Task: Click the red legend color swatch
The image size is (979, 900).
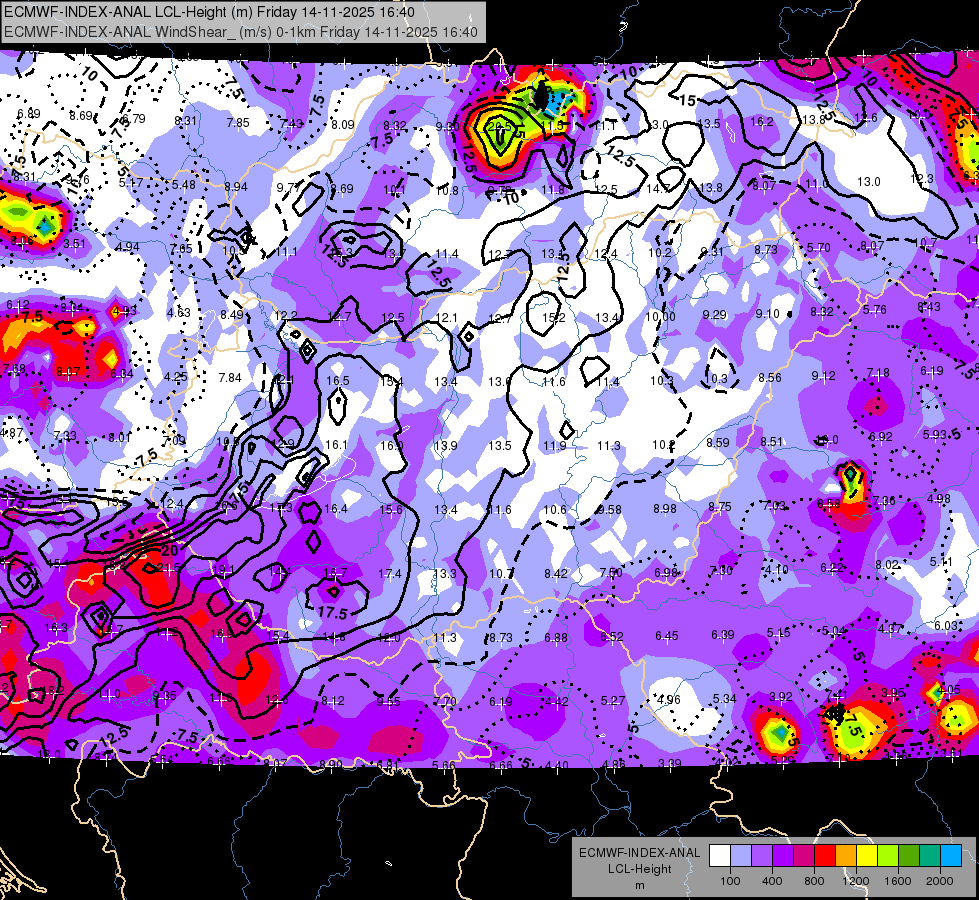Action: pos(825,856)
